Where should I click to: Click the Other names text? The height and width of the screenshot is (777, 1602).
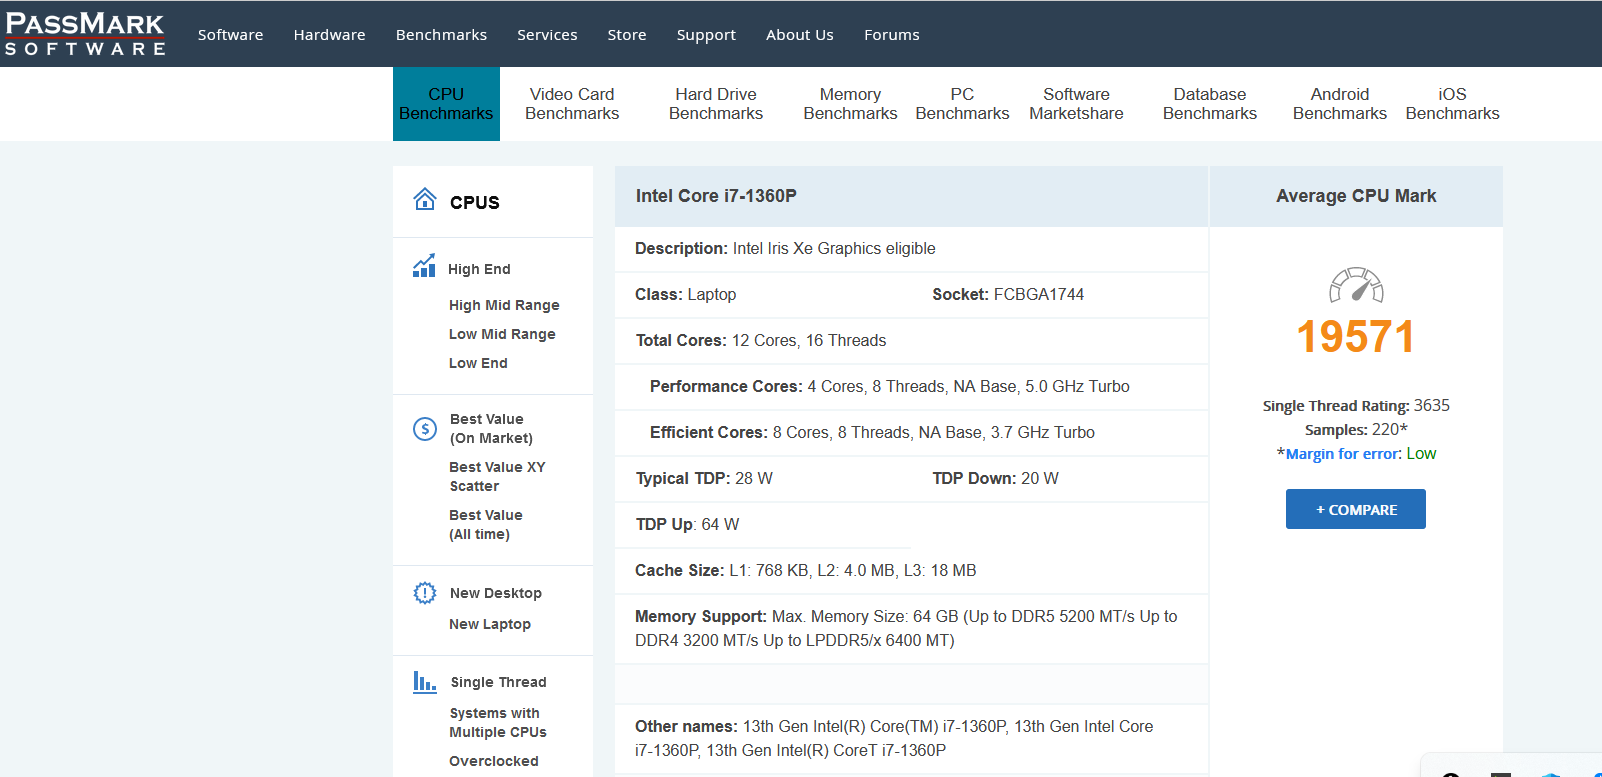tap(894, 738)
